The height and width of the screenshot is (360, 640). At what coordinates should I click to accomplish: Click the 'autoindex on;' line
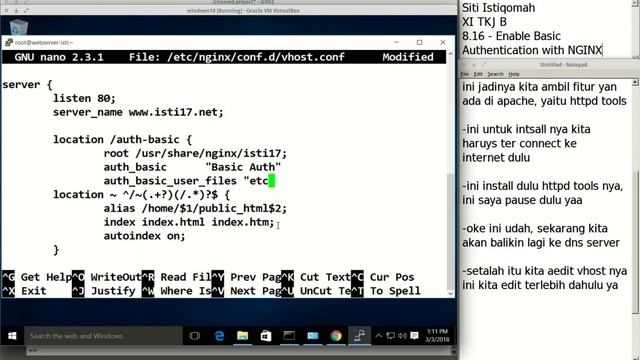coord(144,236)
